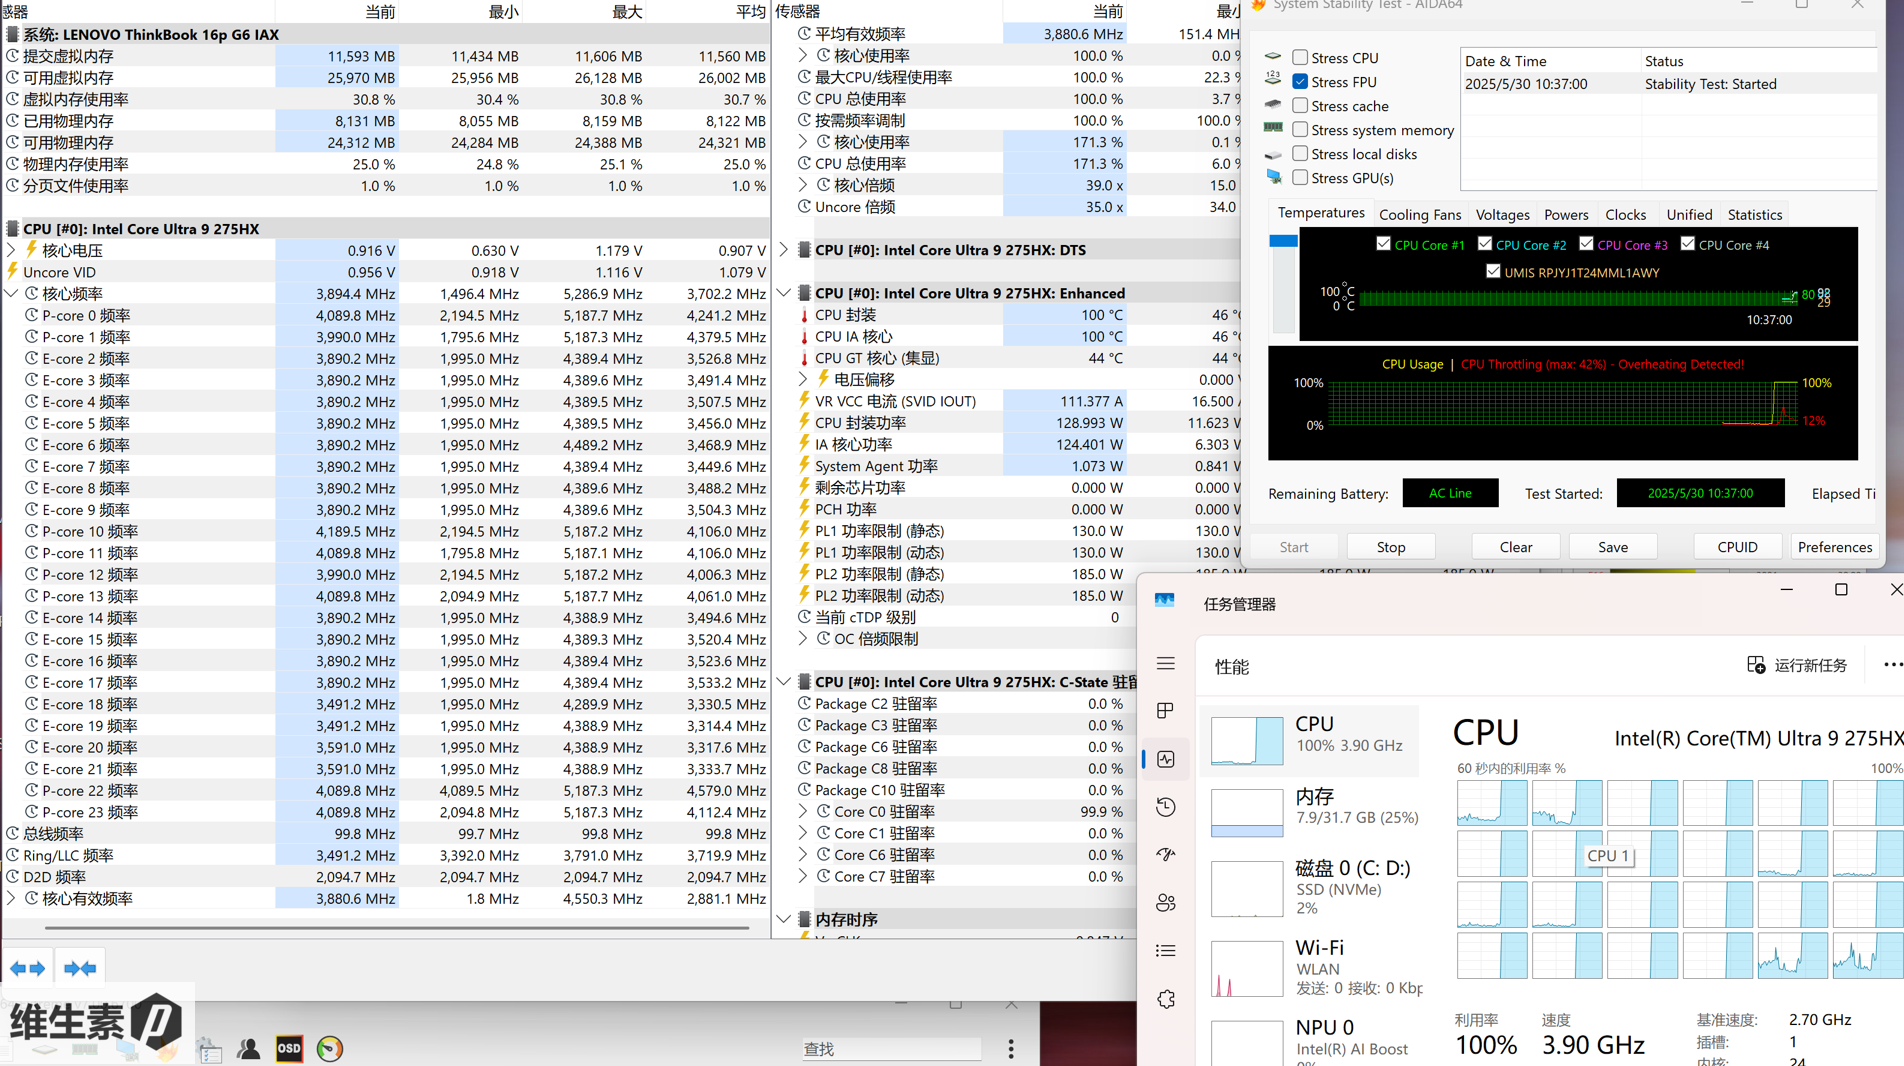Click the expand columns arrows icon
The width and height of the screenshot is (1904, 1066).
tap(27, 968)
